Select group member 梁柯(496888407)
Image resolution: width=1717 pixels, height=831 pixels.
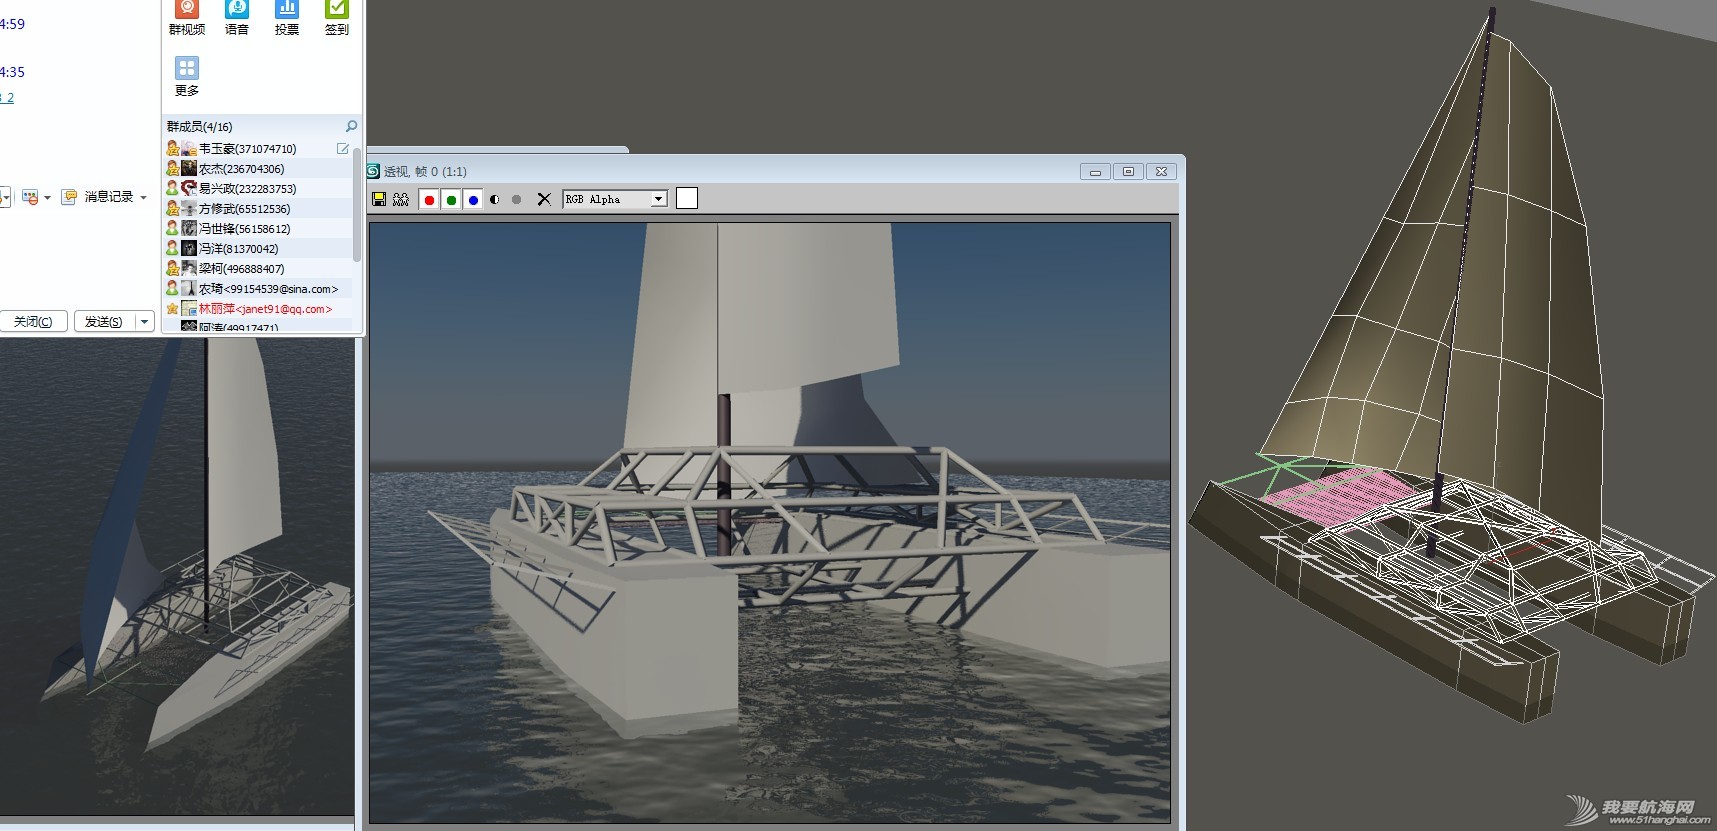[258, 269]
